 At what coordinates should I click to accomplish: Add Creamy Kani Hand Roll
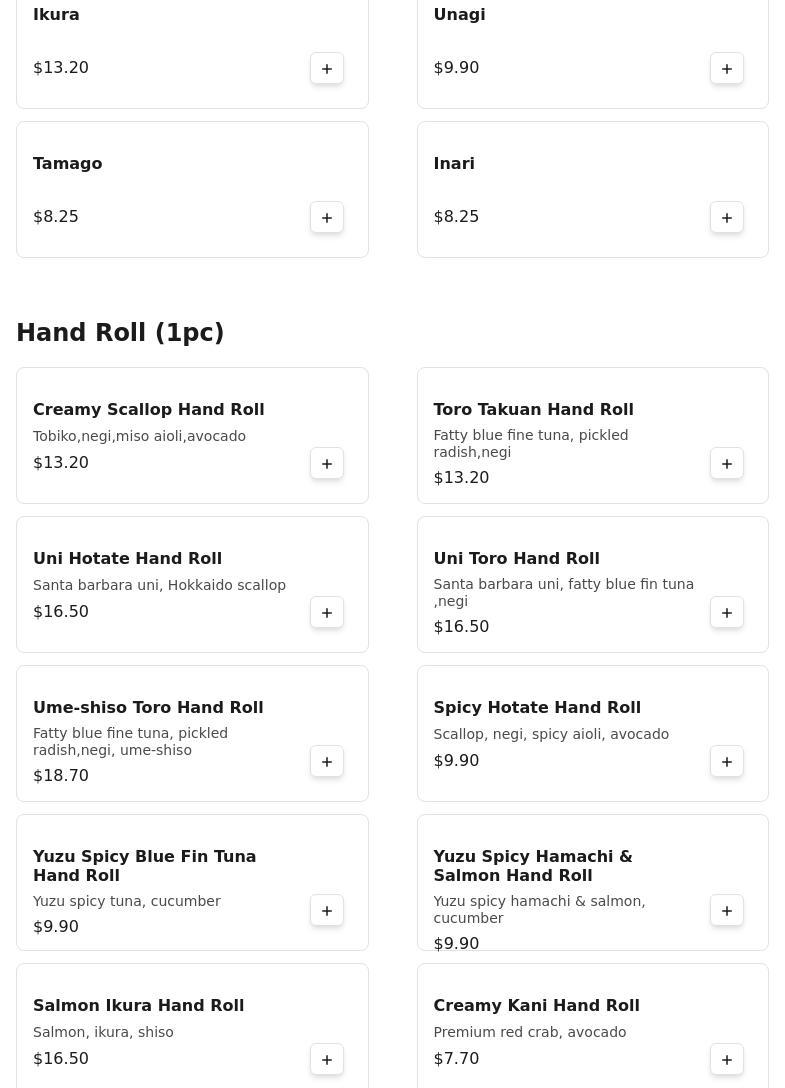[x=727, y=1059]
